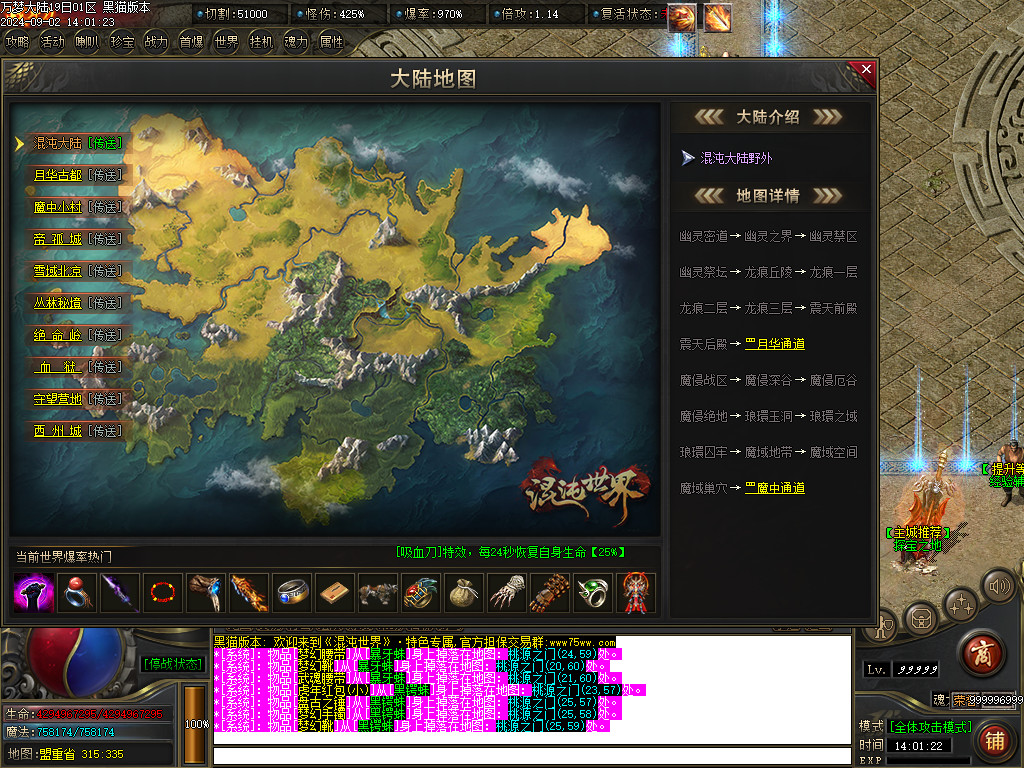Click right arrows beside 地图详情 header

coord(827,196)
